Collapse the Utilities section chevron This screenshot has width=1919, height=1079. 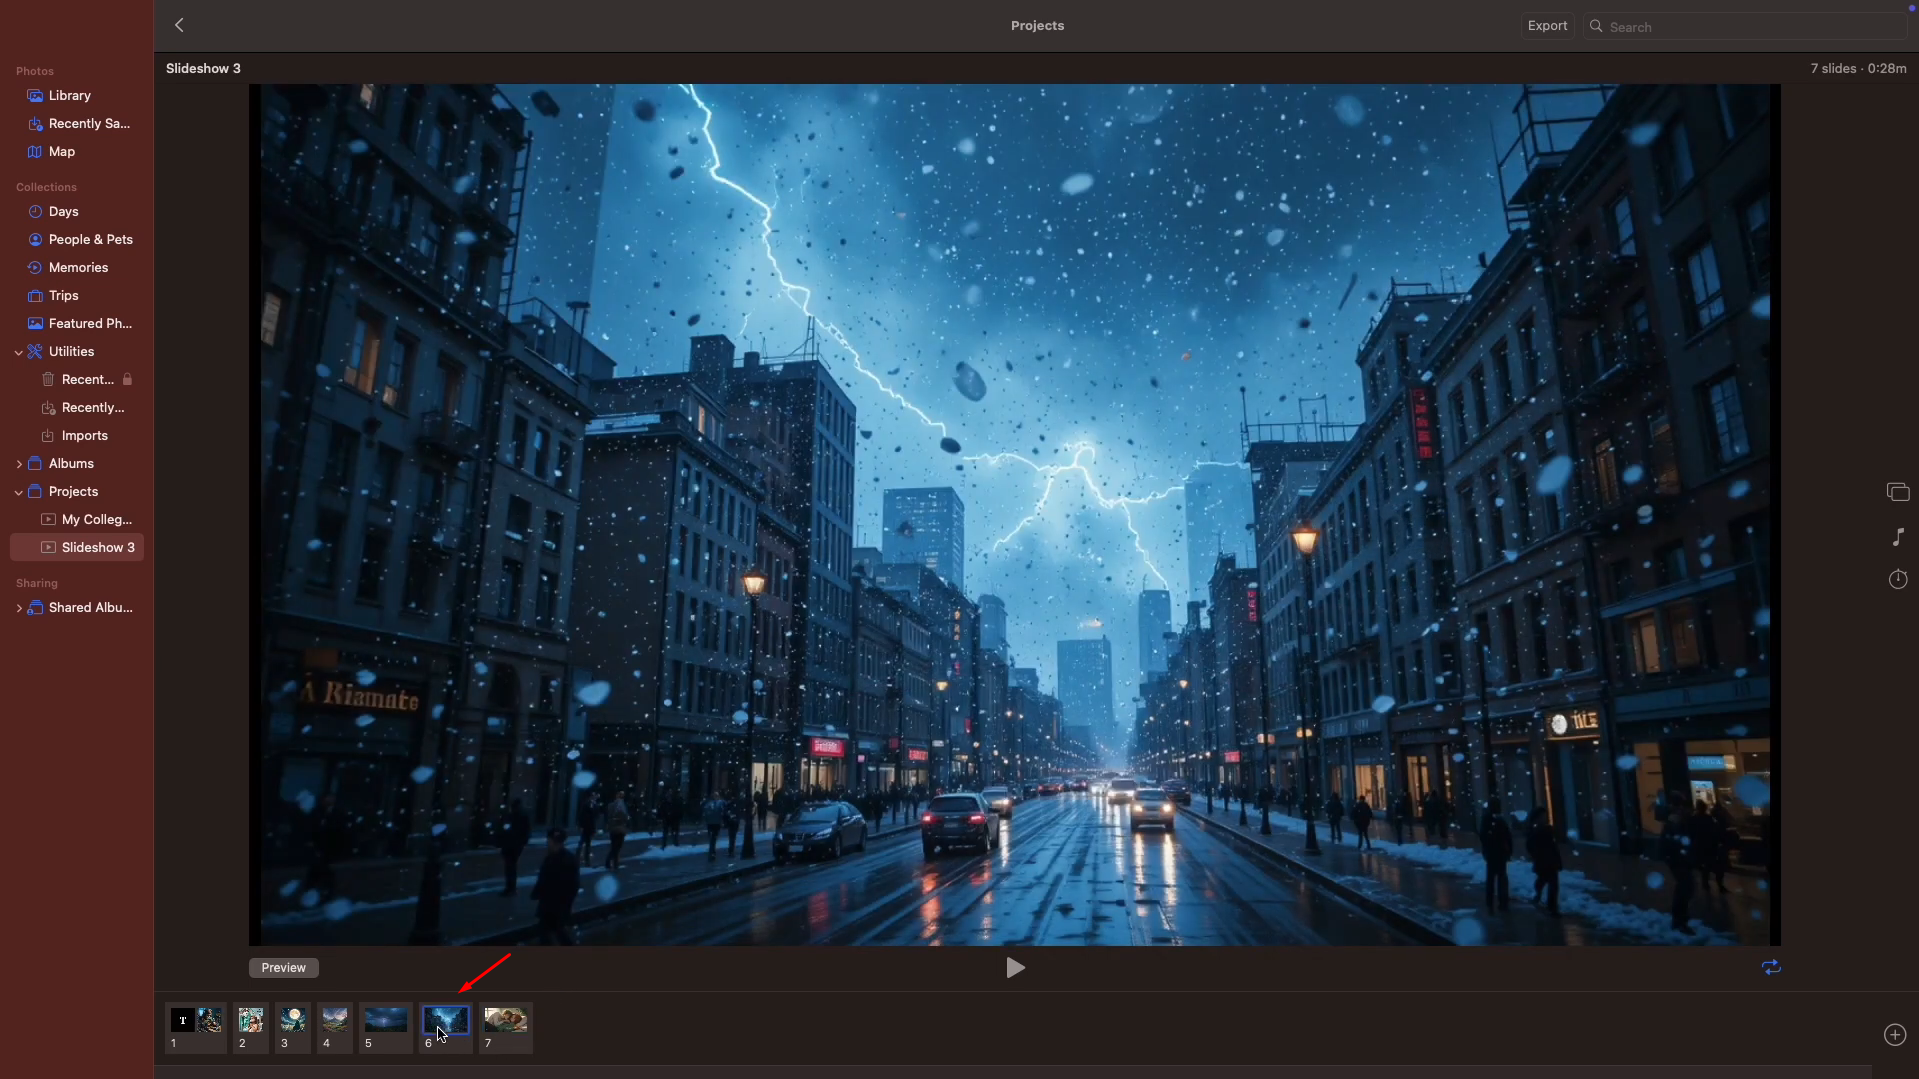18,352
